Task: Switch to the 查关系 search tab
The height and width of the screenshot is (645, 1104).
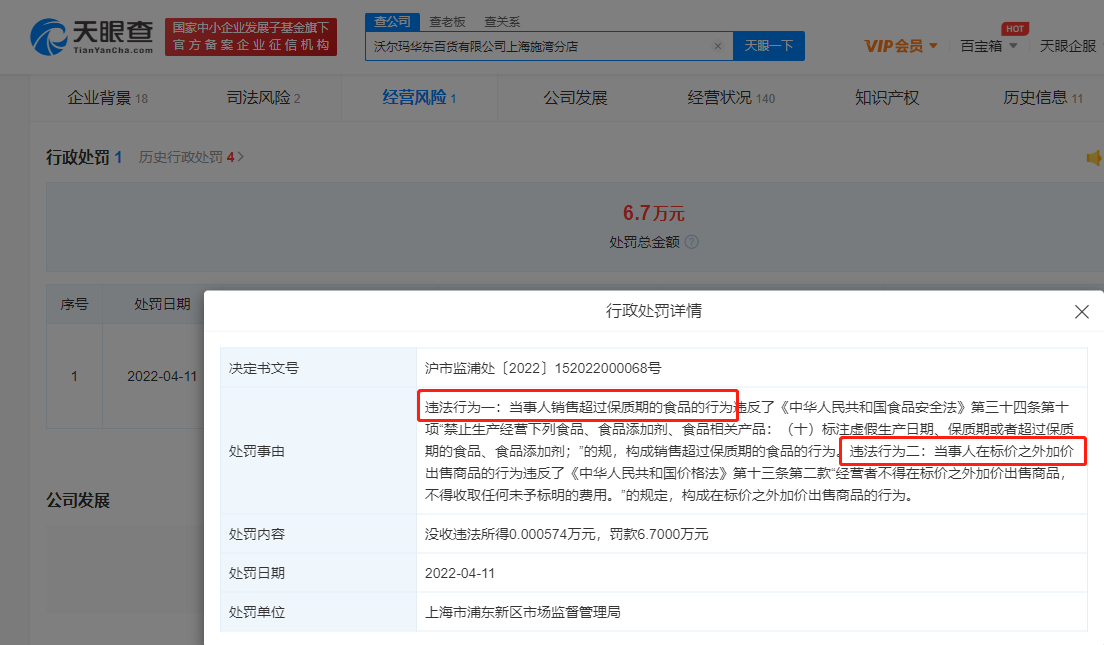Action: 502,22
